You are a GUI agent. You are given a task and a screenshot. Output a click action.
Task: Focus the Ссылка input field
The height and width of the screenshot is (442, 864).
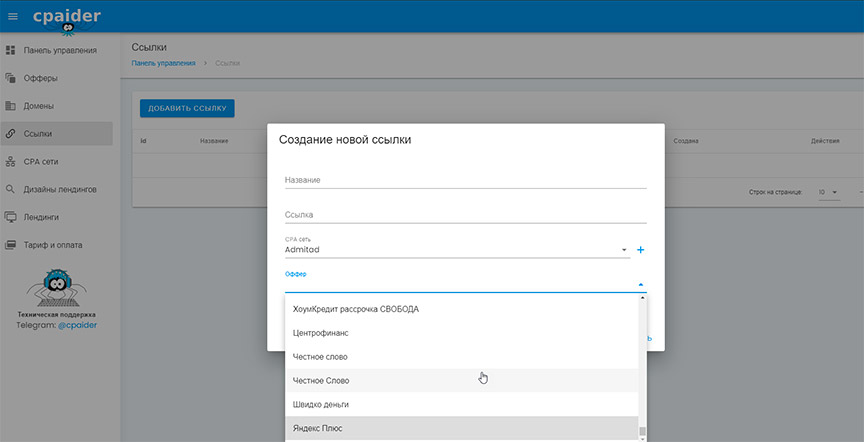point(466,215)
